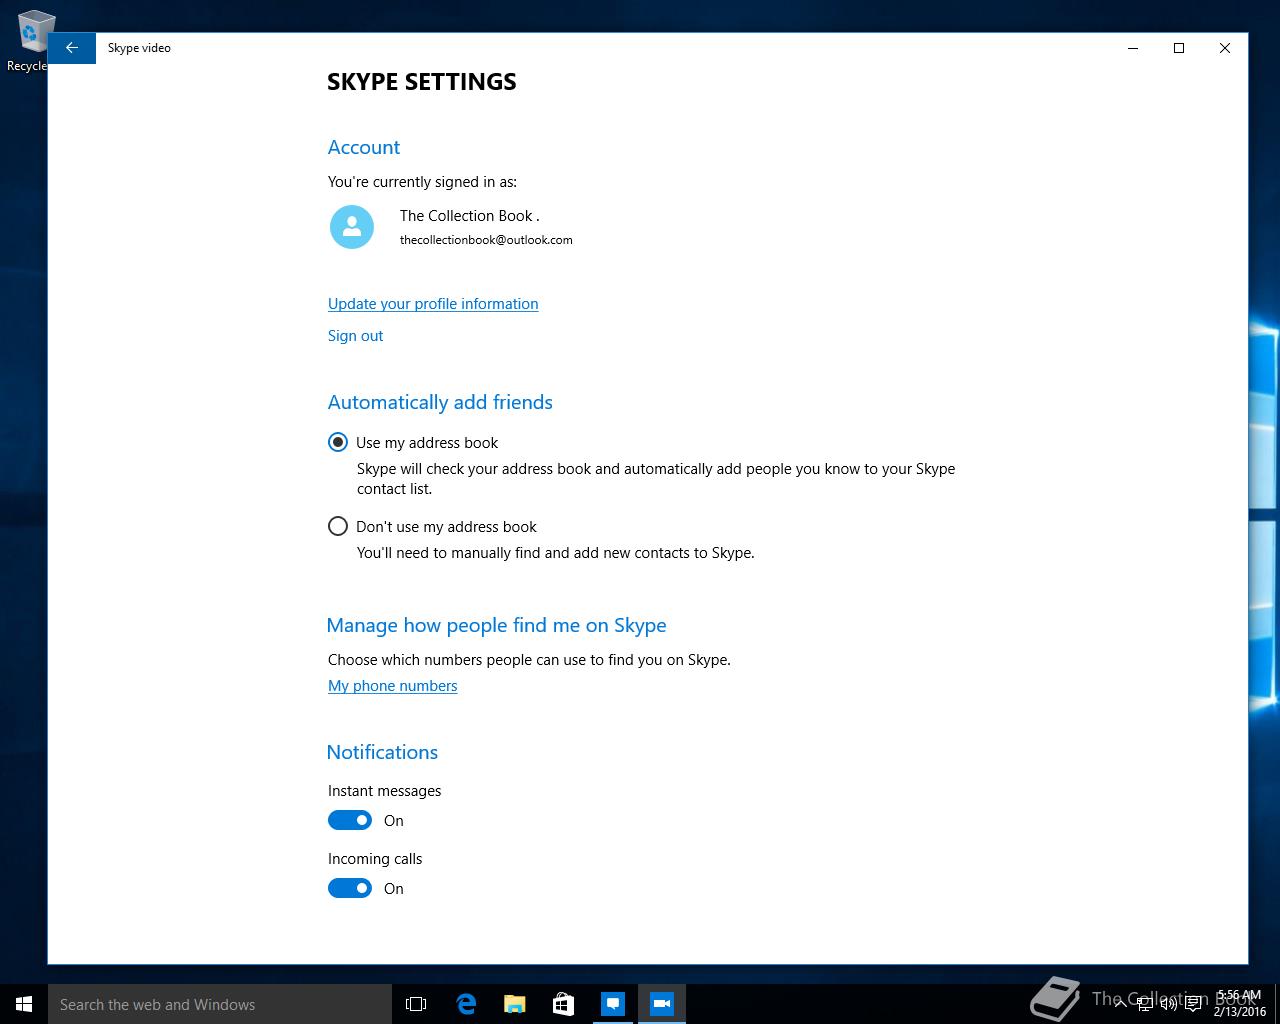Minimize the Skype video window
This screenshot has width=1280, height=1024.
[x=1133, y=48]
